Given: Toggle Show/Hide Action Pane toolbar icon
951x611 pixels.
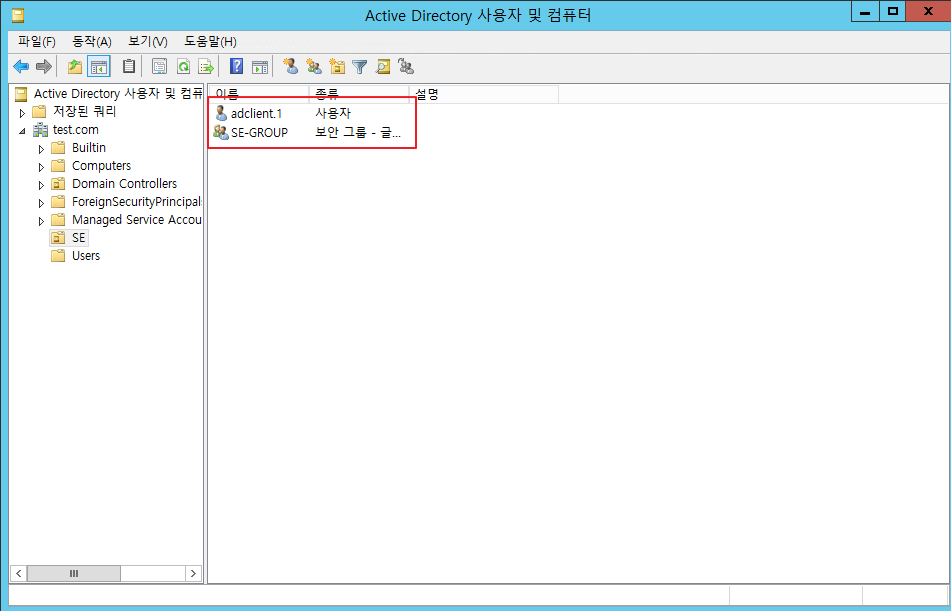Looking at the screenshot, I should point(260,67).
